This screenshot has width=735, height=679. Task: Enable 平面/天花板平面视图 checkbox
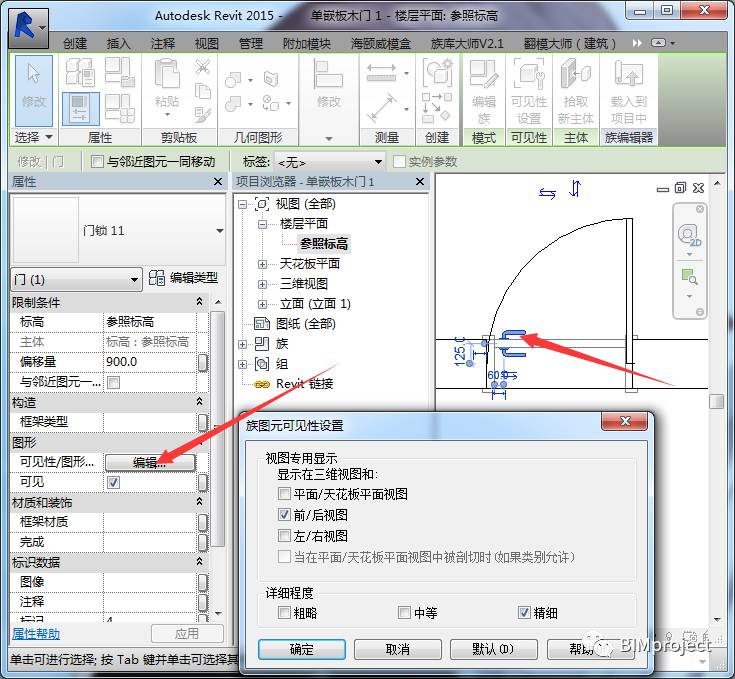pyautogui.click(x=284, y=494)
